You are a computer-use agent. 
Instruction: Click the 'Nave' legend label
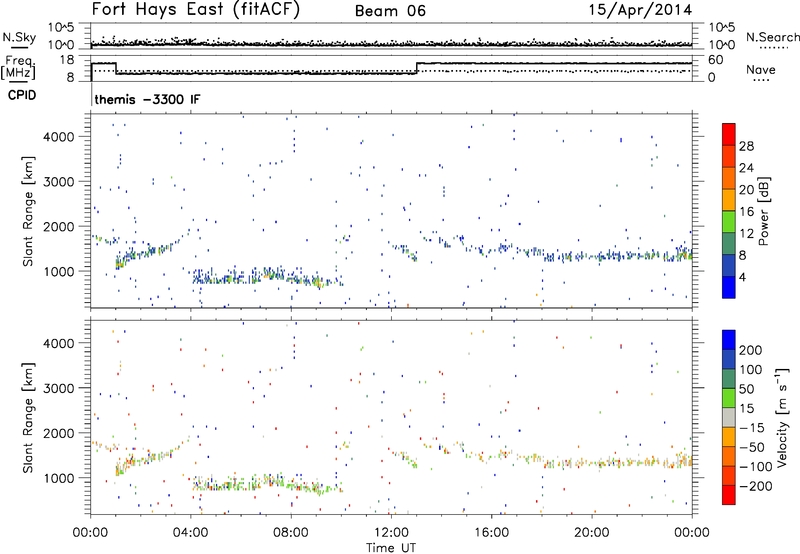(760, 69)
